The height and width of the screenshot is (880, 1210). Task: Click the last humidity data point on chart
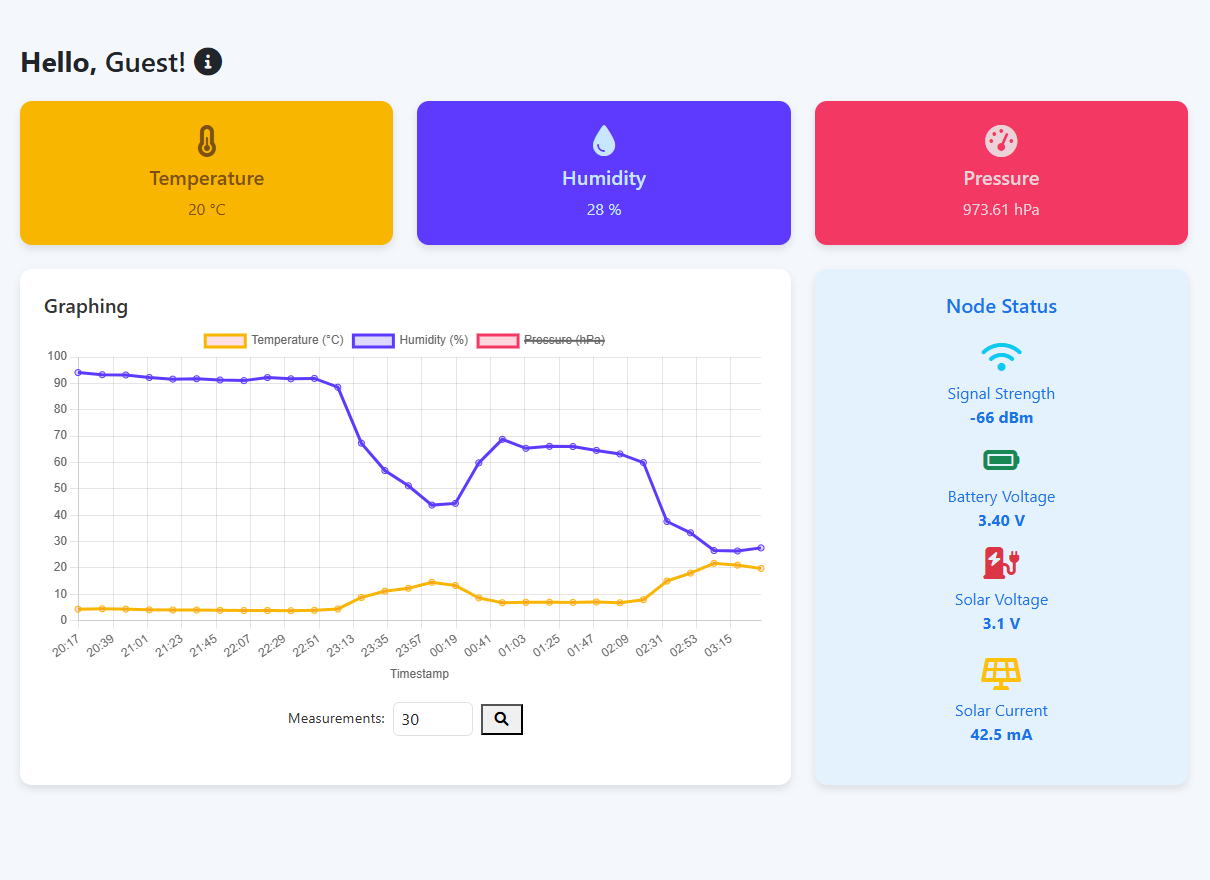tap(761, 548)
